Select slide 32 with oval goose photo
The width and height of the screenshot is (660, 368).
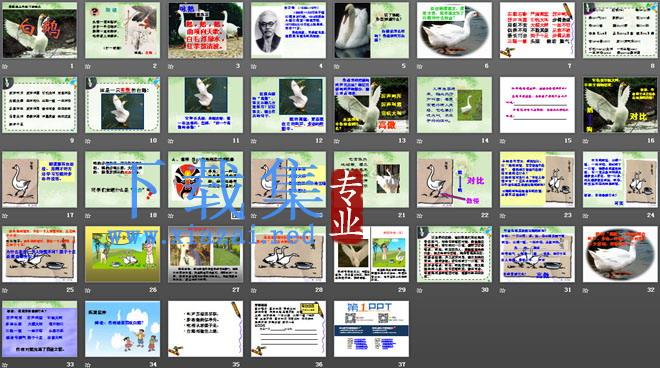[620, 254]
